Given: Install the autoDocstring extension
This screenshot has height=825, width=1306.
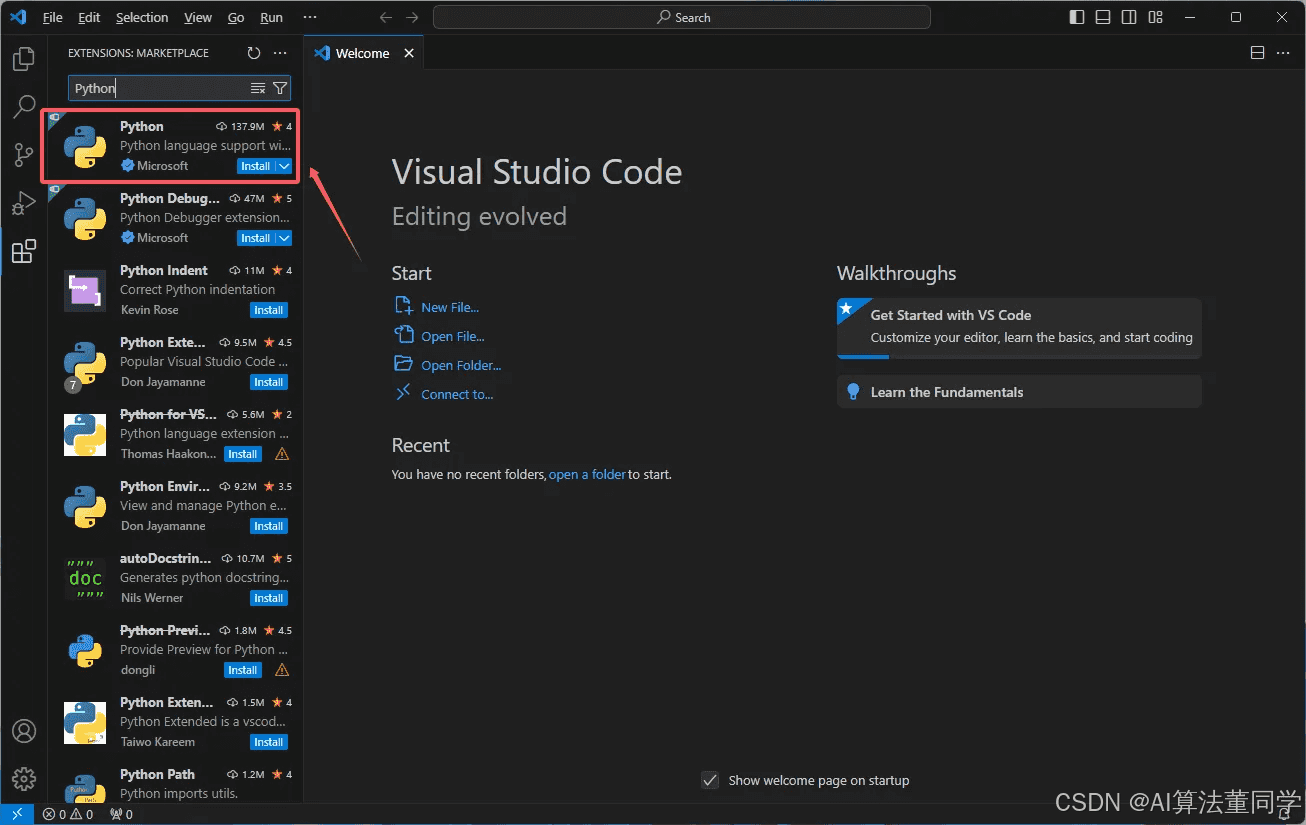Looking at the screenshot, I should pyautogui.click(x=269, y=598).
